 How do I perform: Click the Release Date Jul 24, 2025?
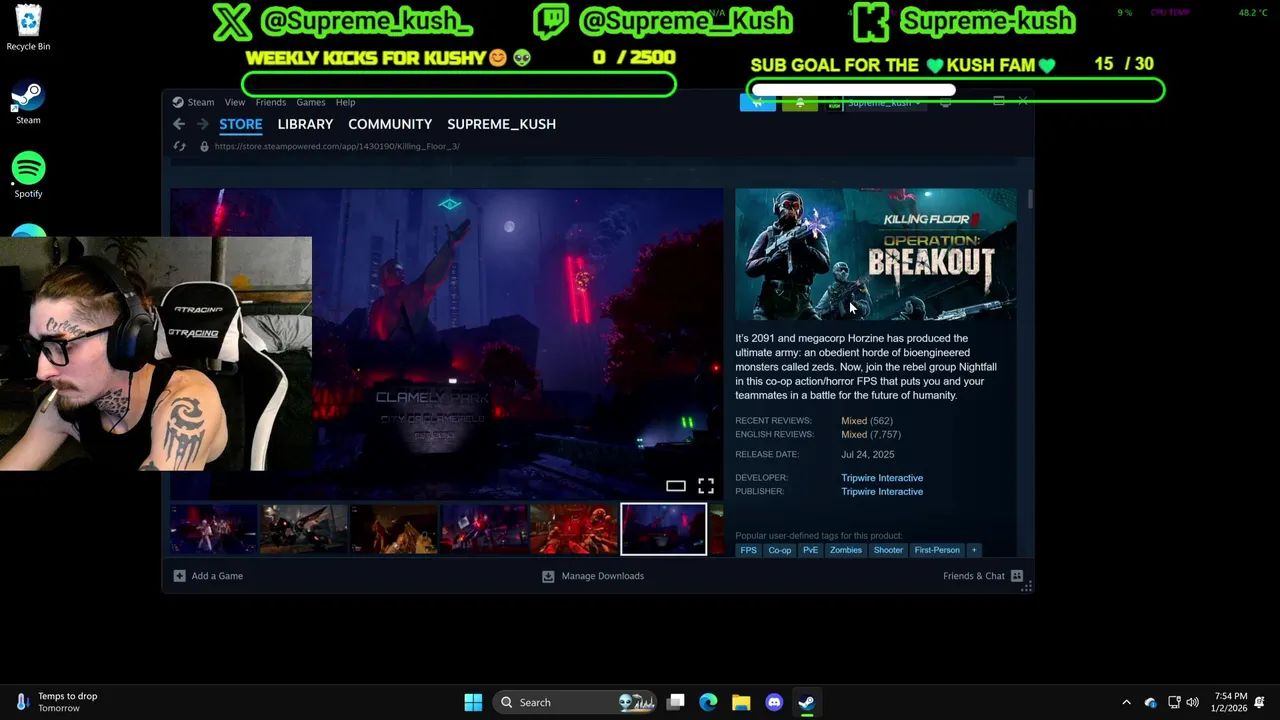point(867,454)
